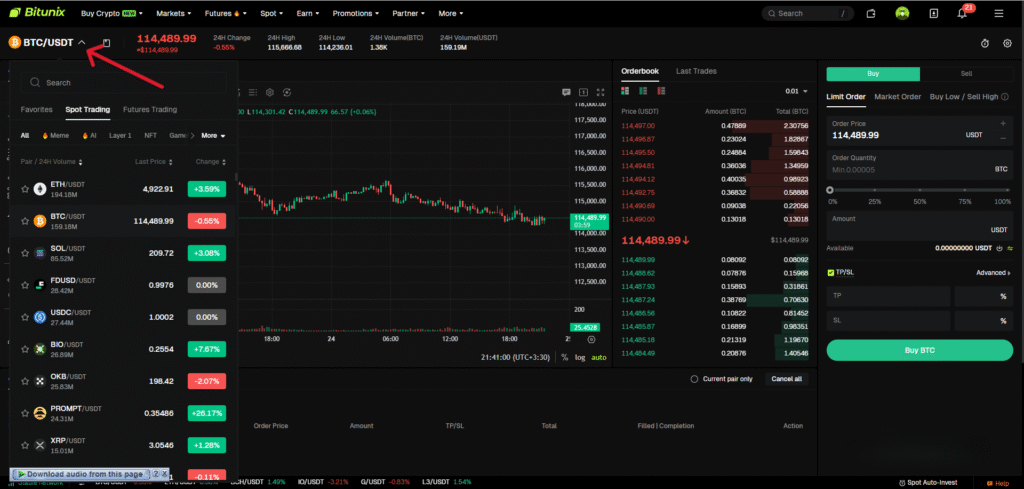Click the order quantity percentage slider handle
This screenshot has width=1024, height=489.
pos(829,190)
